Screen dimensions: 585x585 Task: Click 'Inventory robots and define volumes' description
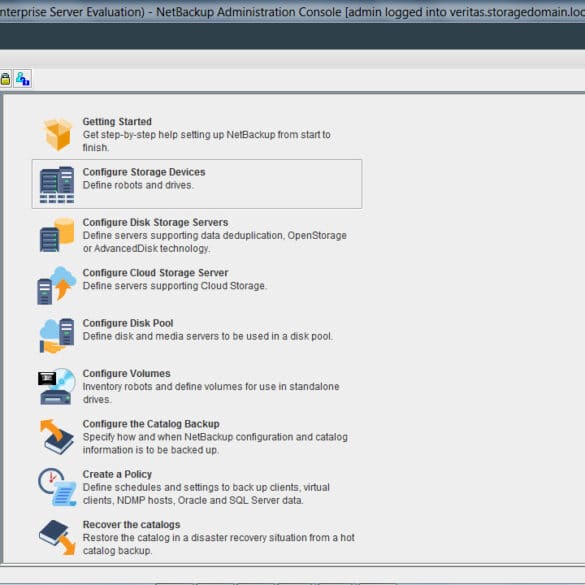tap(211, 393)
